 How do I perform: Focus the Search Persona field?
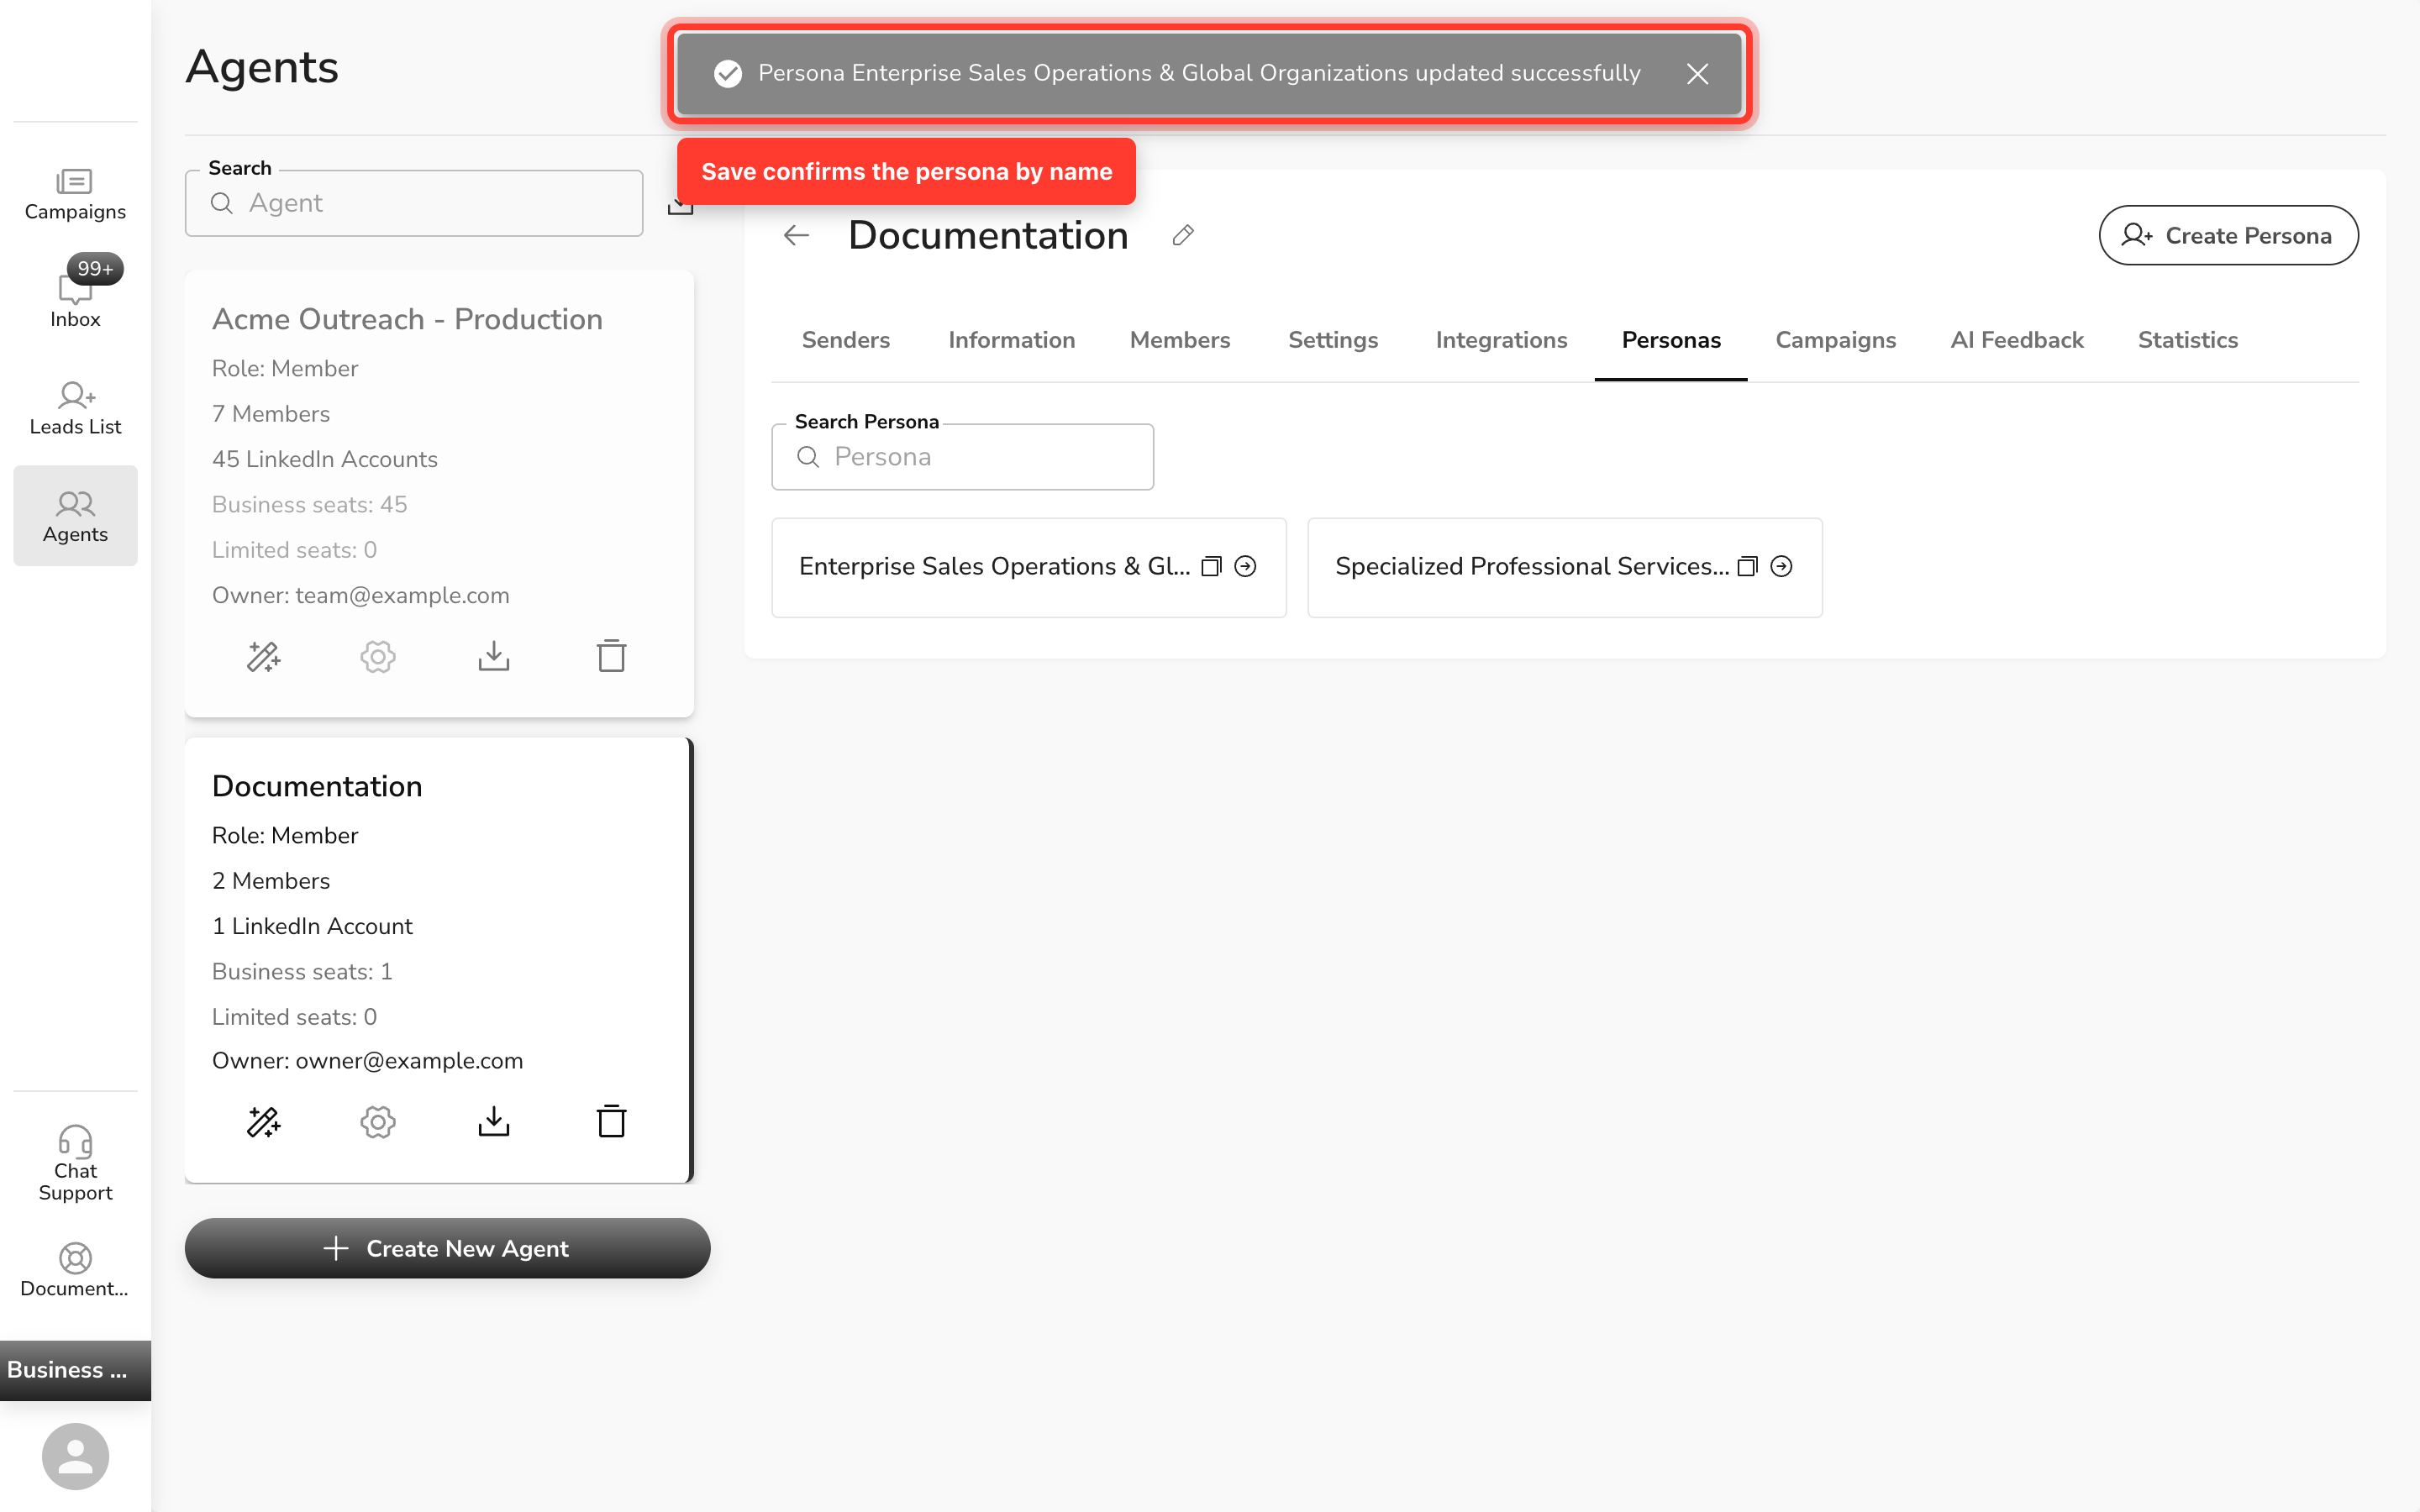[962, 457]
